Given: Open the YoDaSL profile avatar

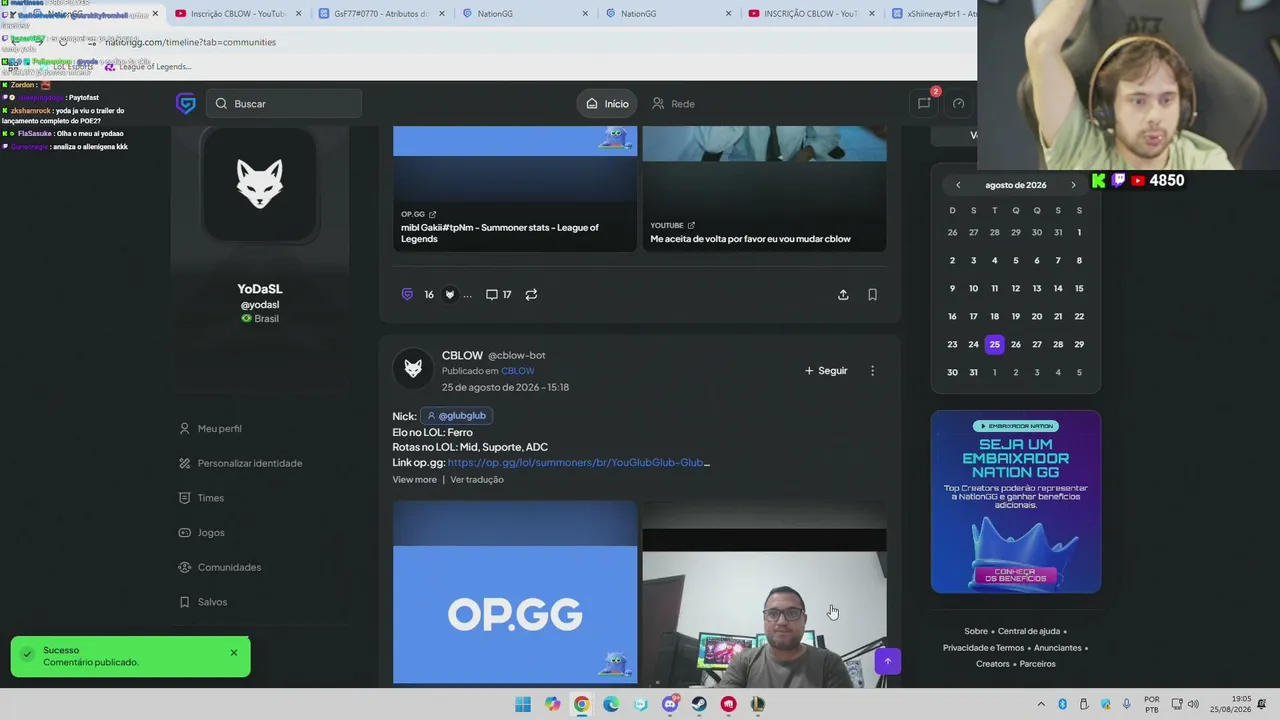Looking at the screenshot, I should coord(259,185).
